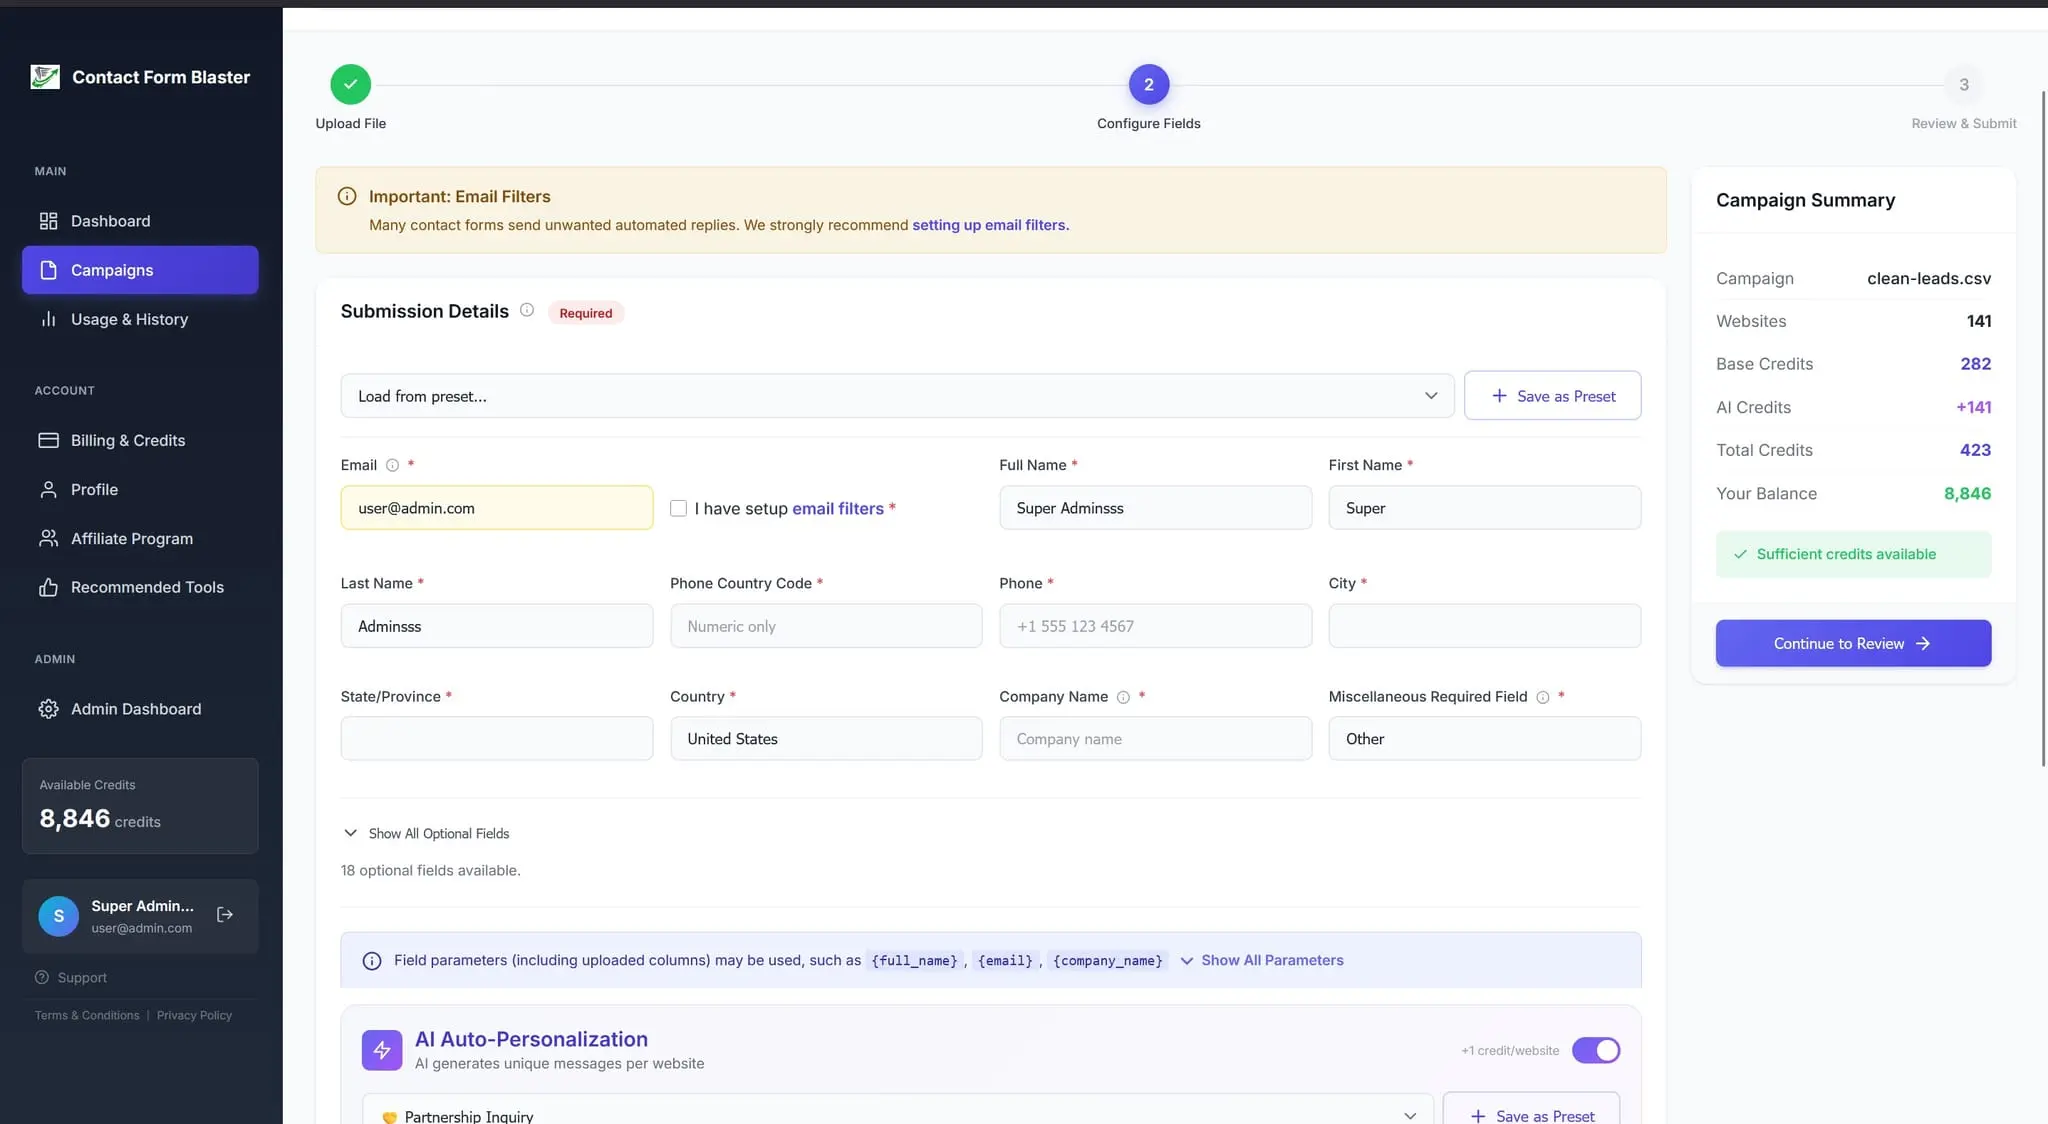2048x1124 pixels.
Task: Click the State/Province input field
Action: point(497,738)
